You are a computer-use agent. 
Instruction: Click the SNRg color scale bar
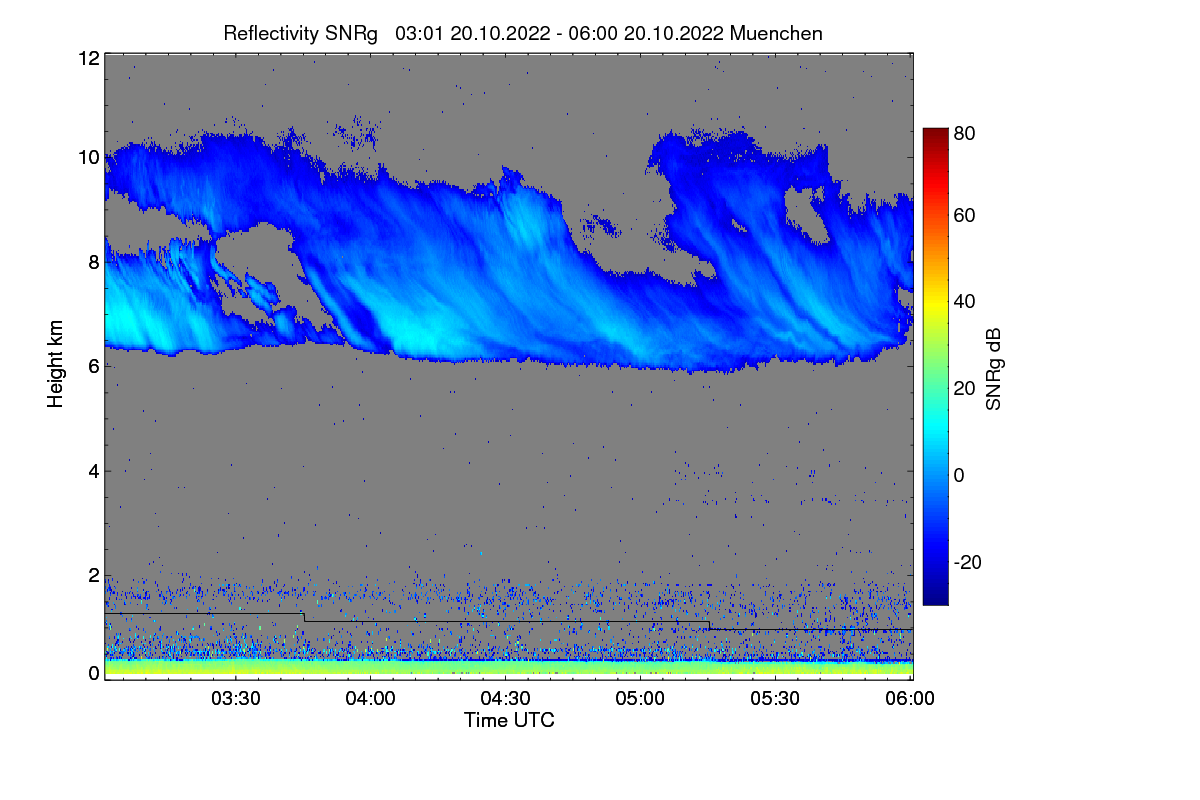coord(935,366)
